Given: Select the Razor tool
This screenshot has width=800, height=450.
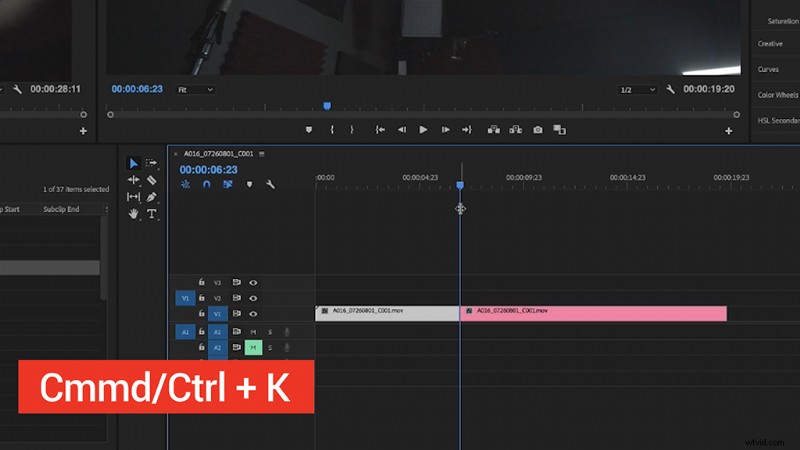Looking at the screenshot, I should click(152, 180).
